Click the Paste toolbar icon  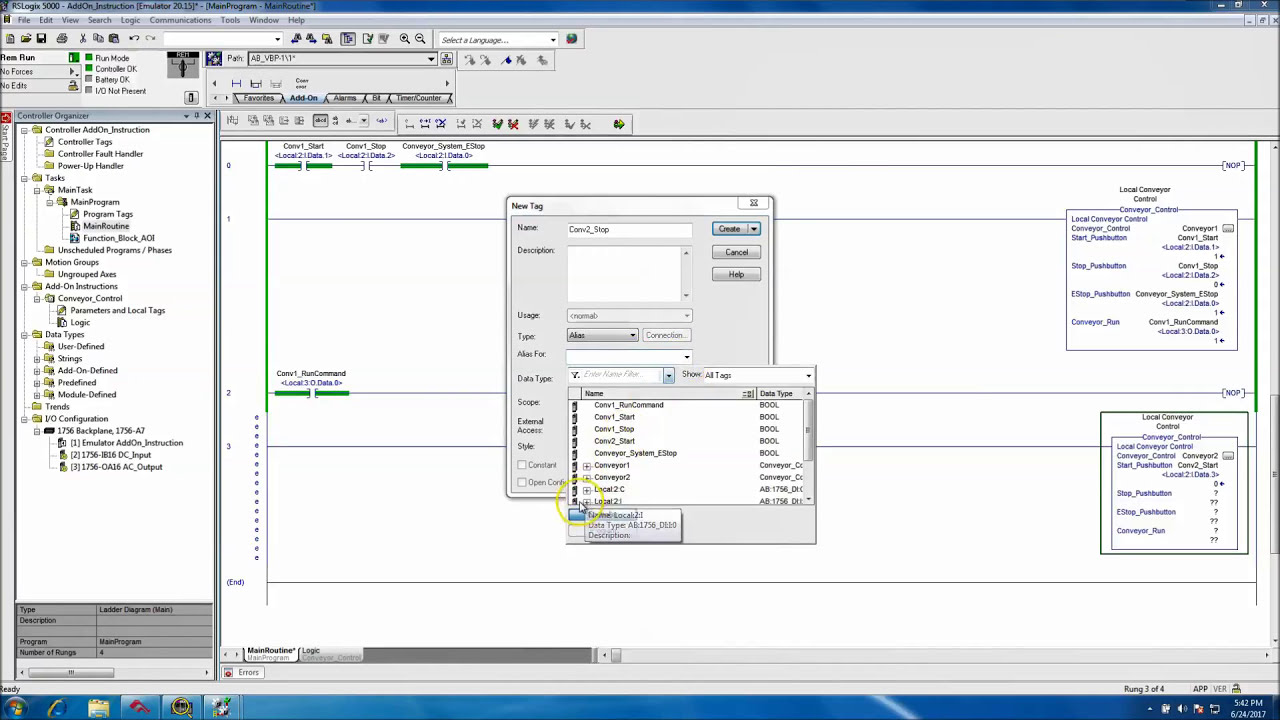(113, 38)
